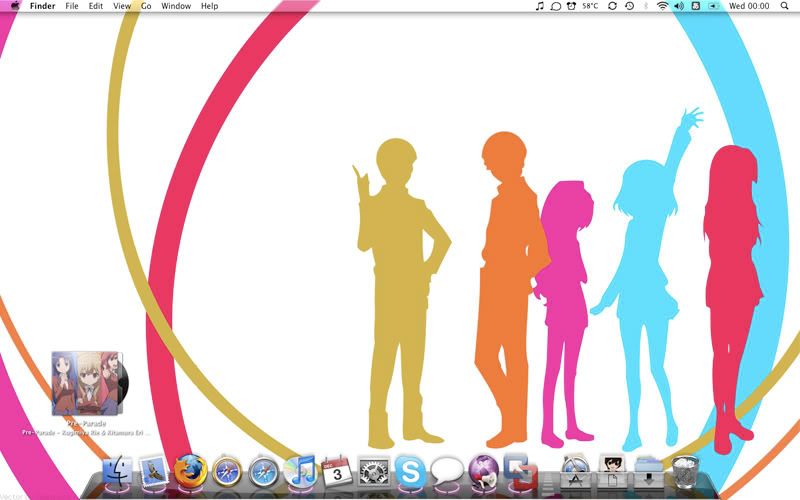Image resolution: width=800 pixels, height=500 pixels.
Task: Open Firefox from the dock
Action: coord(191,470)
